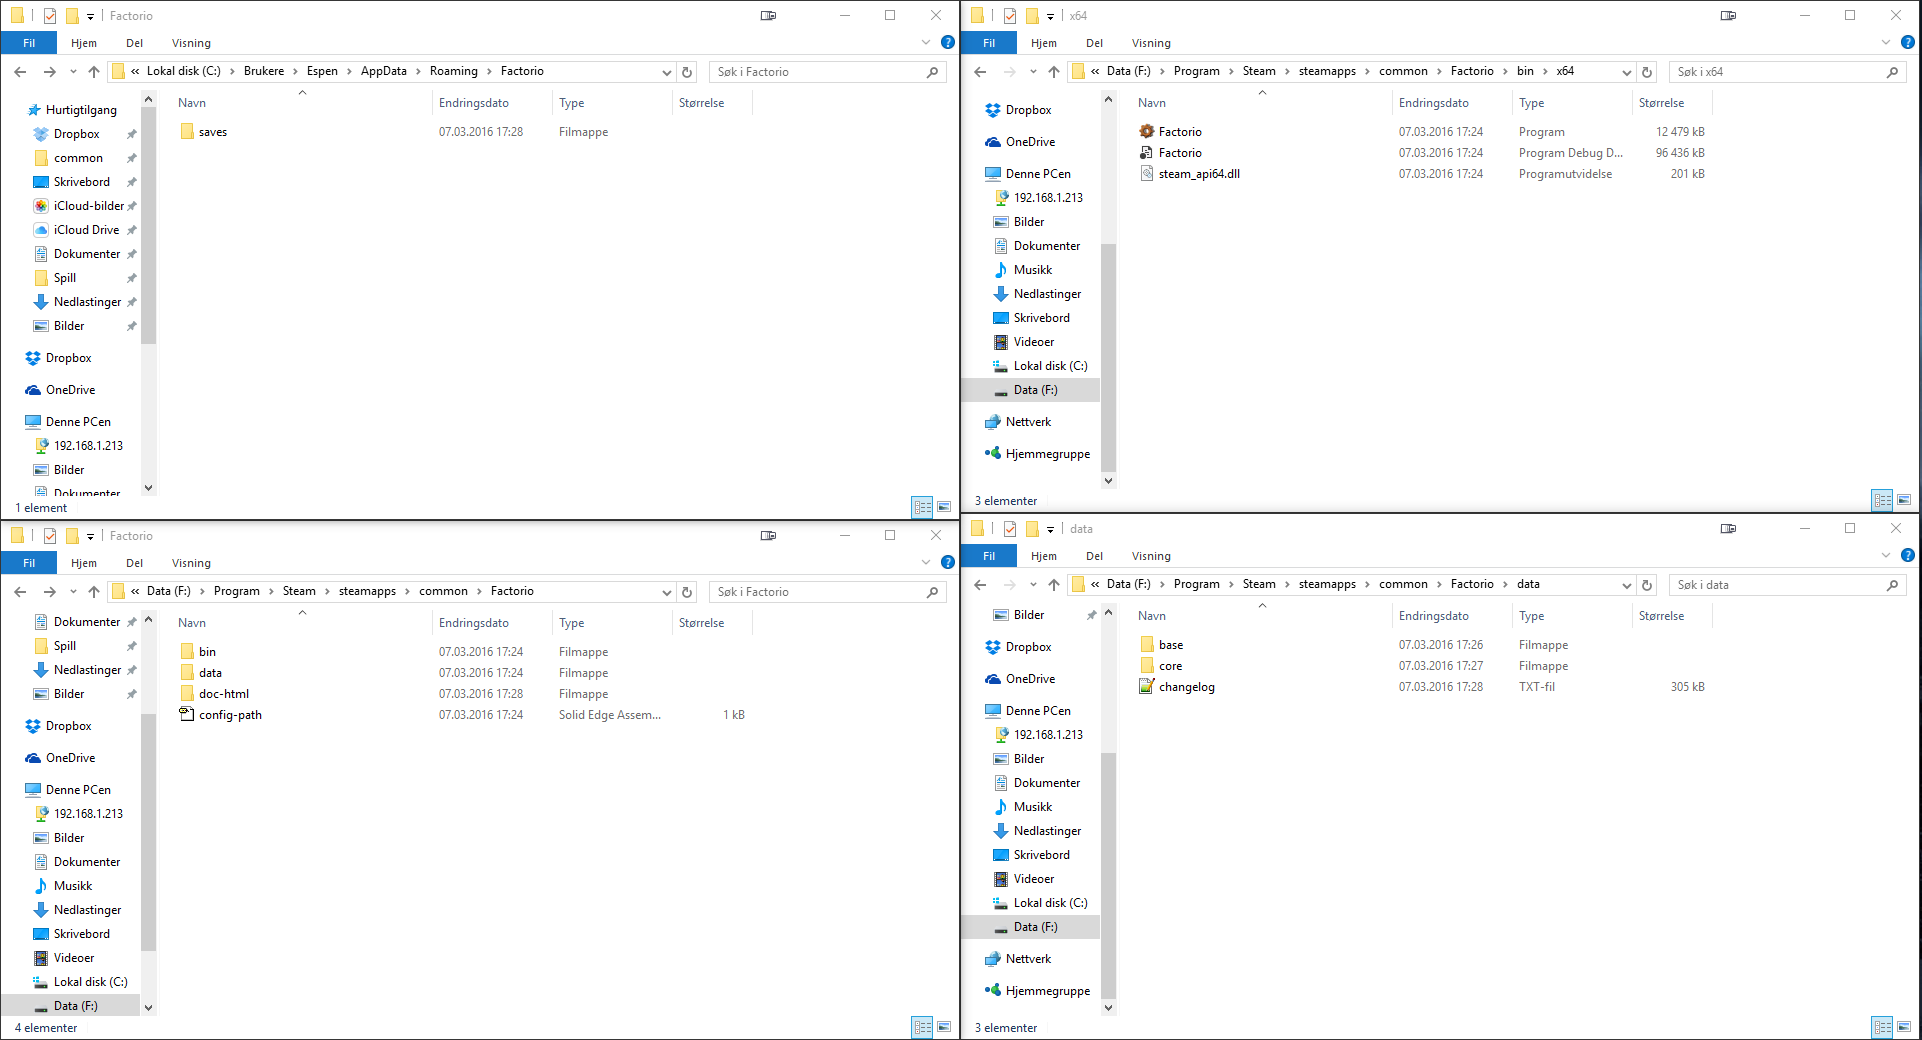
Task: Expand the ribbon in the x64 window
Action: click(x=1886, y=43)
